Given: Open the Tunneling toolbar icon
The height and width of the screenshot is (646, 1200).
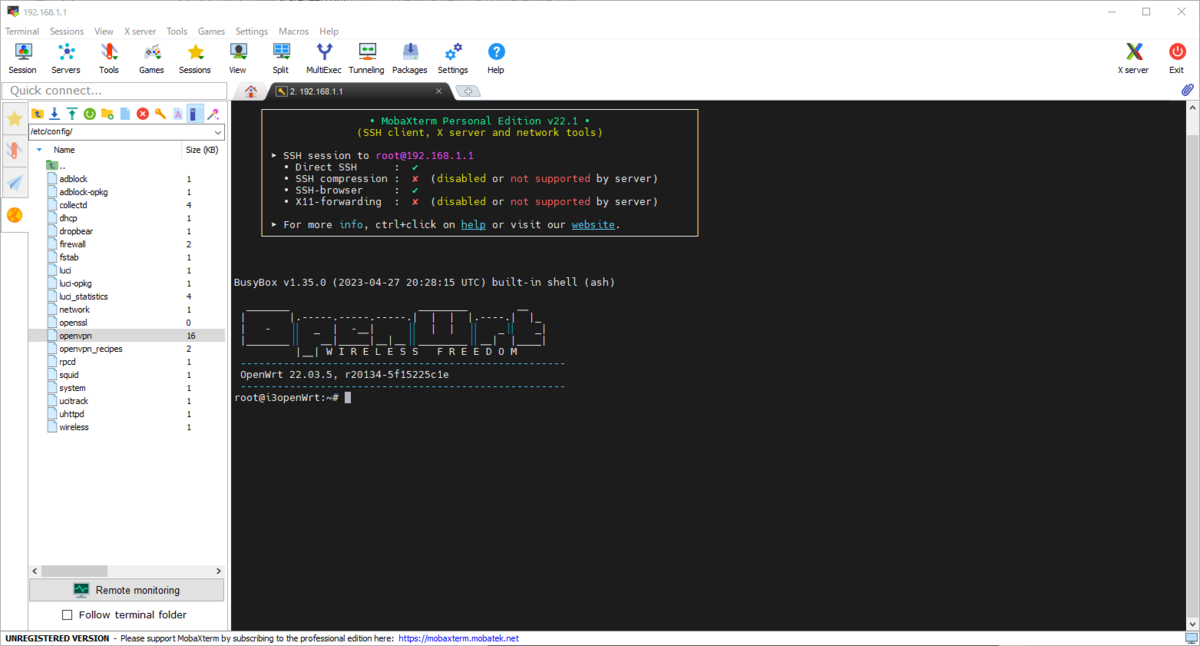Looking at the screenshot, I should (367, 58).
